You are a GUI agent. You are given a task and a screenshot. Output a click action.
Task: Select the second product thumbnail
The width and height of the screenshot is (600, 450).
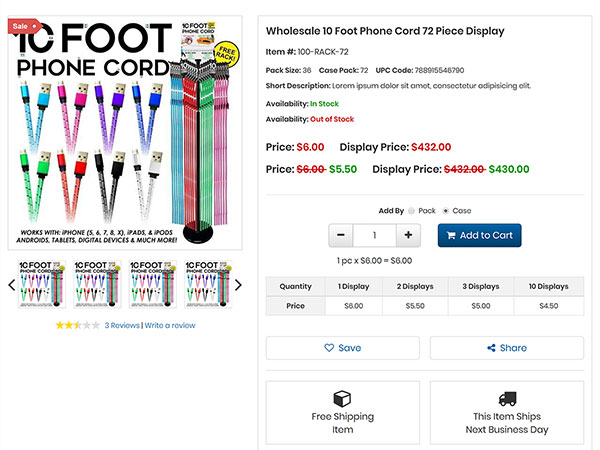click(x=98, y=284)
